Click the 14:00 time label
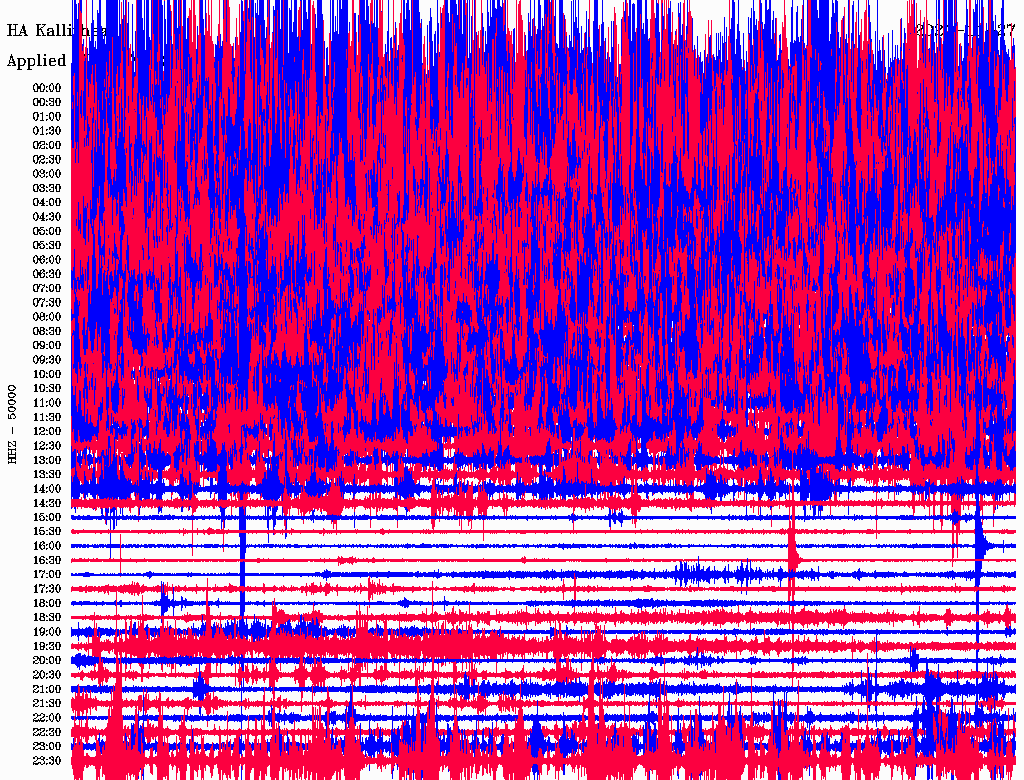The height and width of the screenshot is (780, 1024). pyautogui.click(x=47, y=489)
